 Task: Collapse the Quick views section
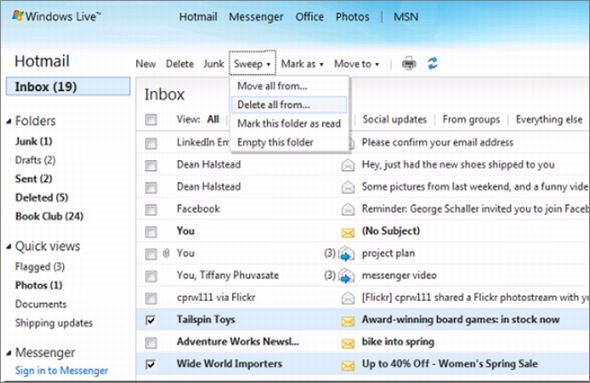[x=9, y=247]
